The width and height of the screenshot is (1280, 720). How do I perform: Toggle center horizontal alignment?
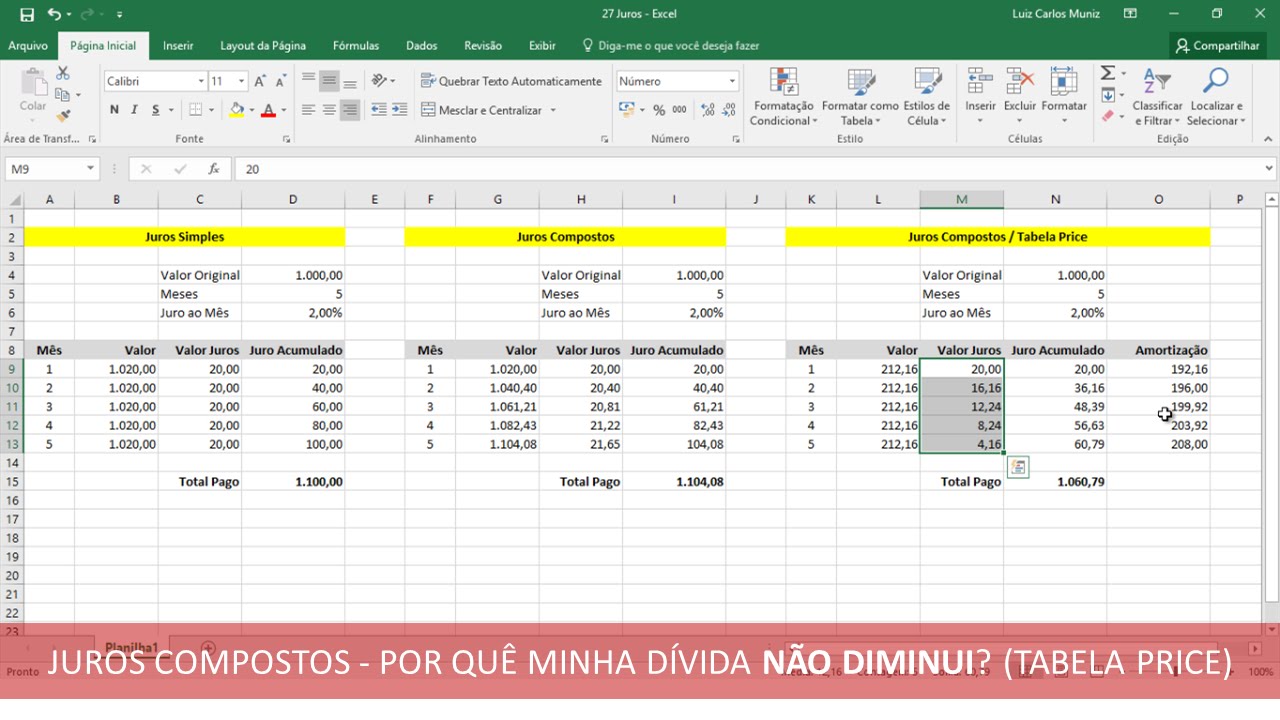pos(329,110)
